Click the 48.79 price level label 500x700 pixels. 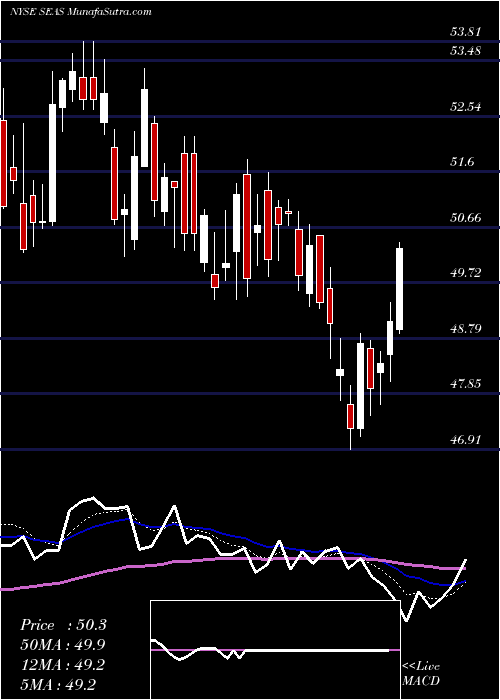pyautogui.click(x=465, y=329)
